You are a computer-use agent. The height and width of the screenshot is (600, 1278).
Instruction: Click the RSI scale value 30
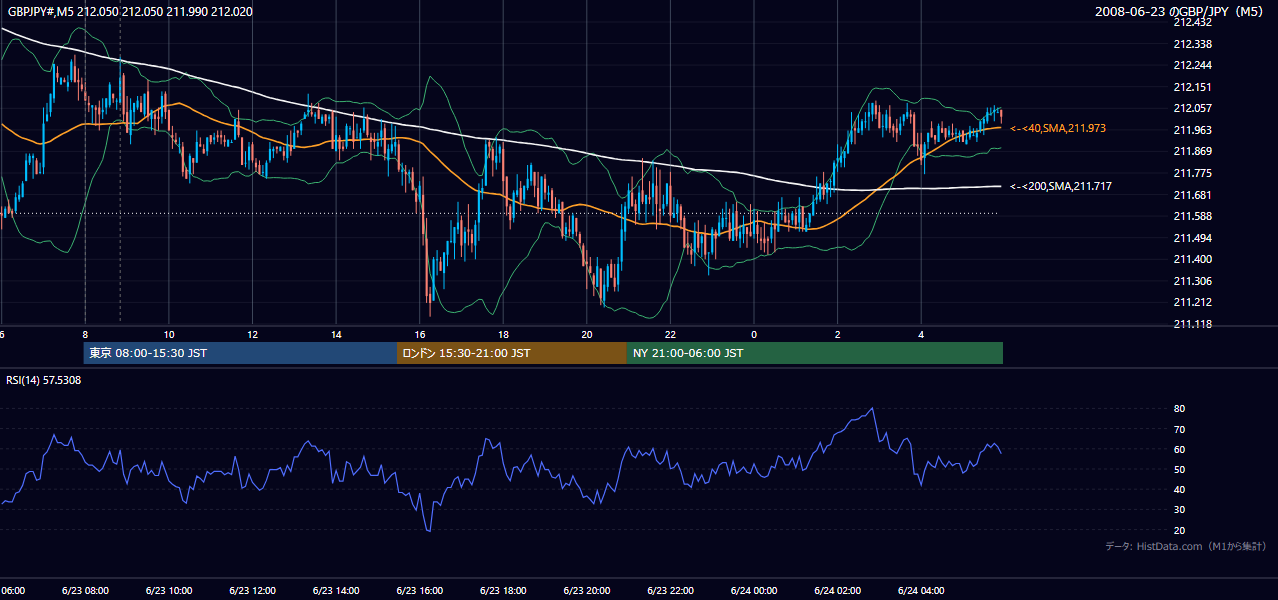click(x=1179, y=510)
